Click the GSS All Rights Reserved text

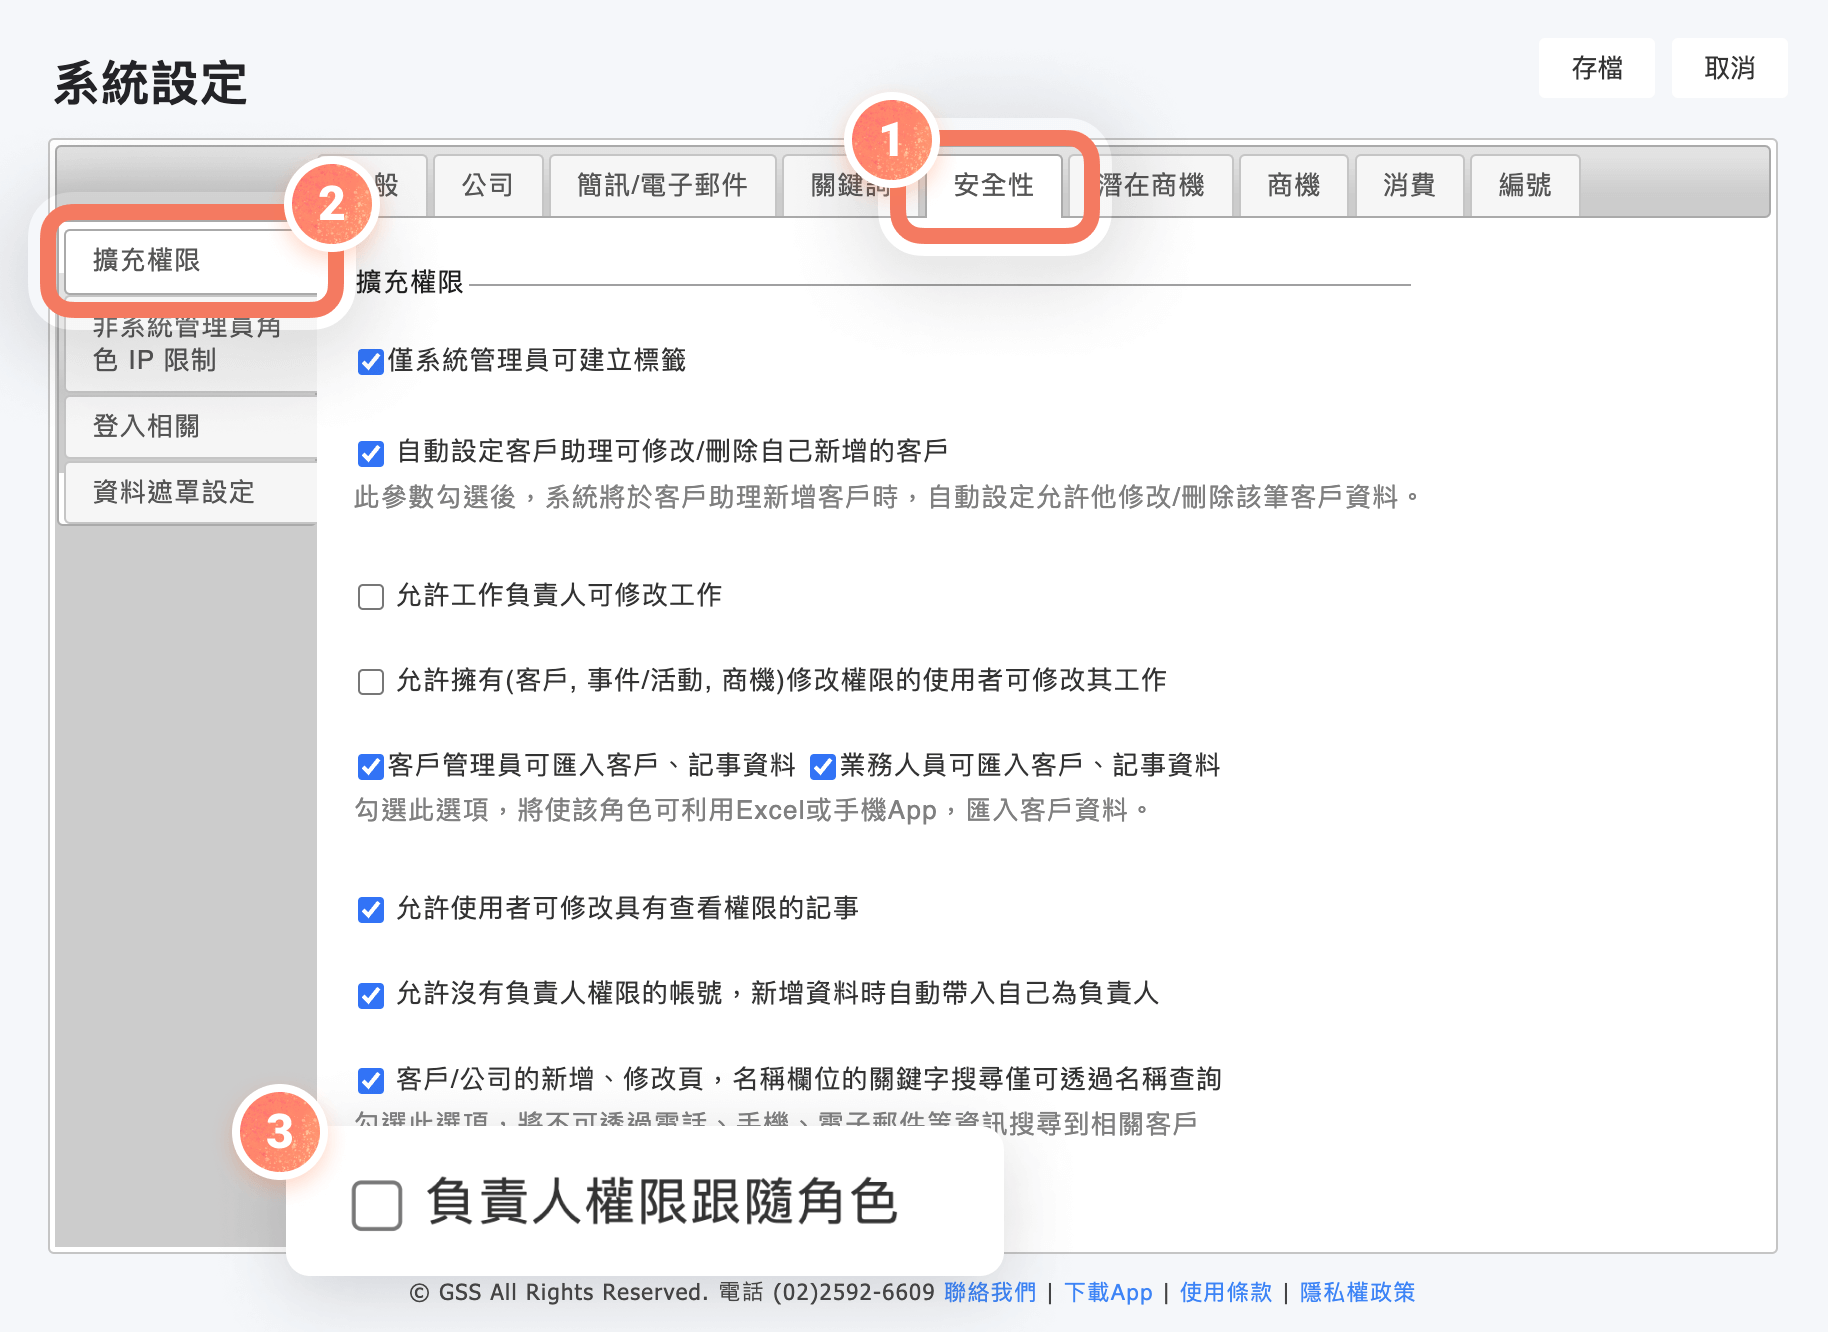click(x=559, y=1292)
